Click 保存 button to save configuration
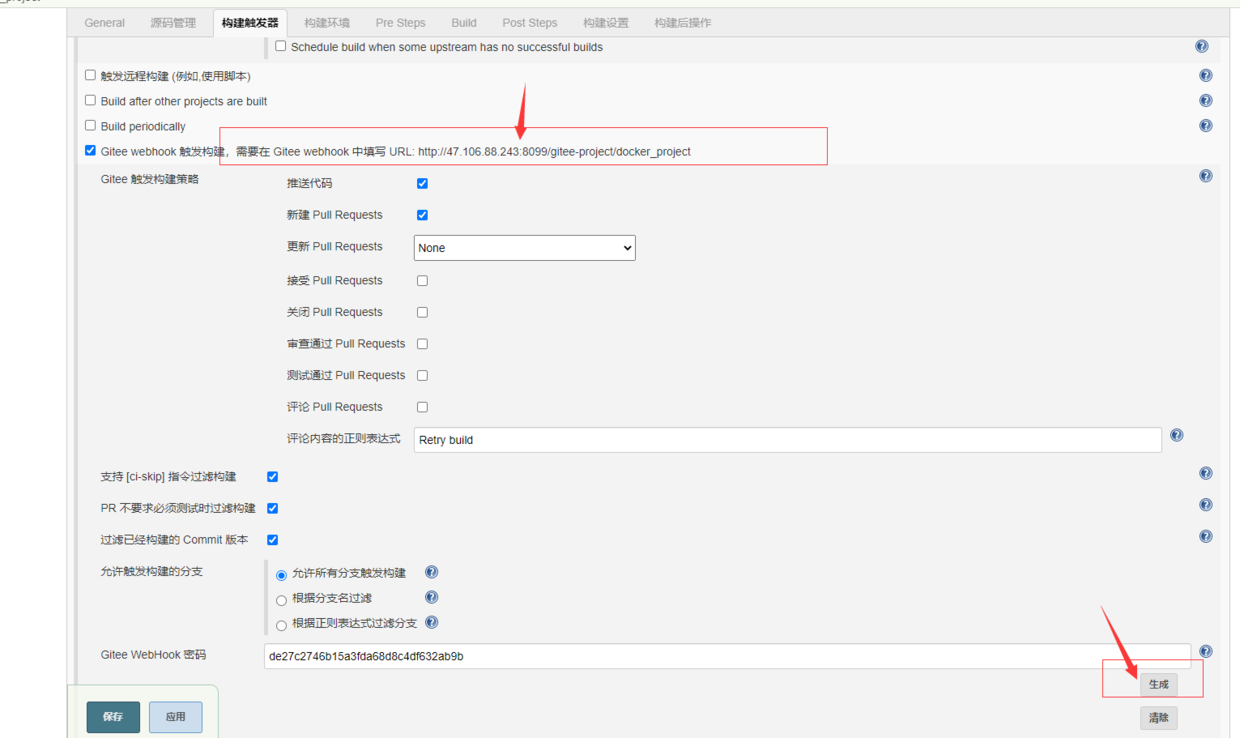Image resolution: width=1240 pixels, height=738 pixels. 113,717
